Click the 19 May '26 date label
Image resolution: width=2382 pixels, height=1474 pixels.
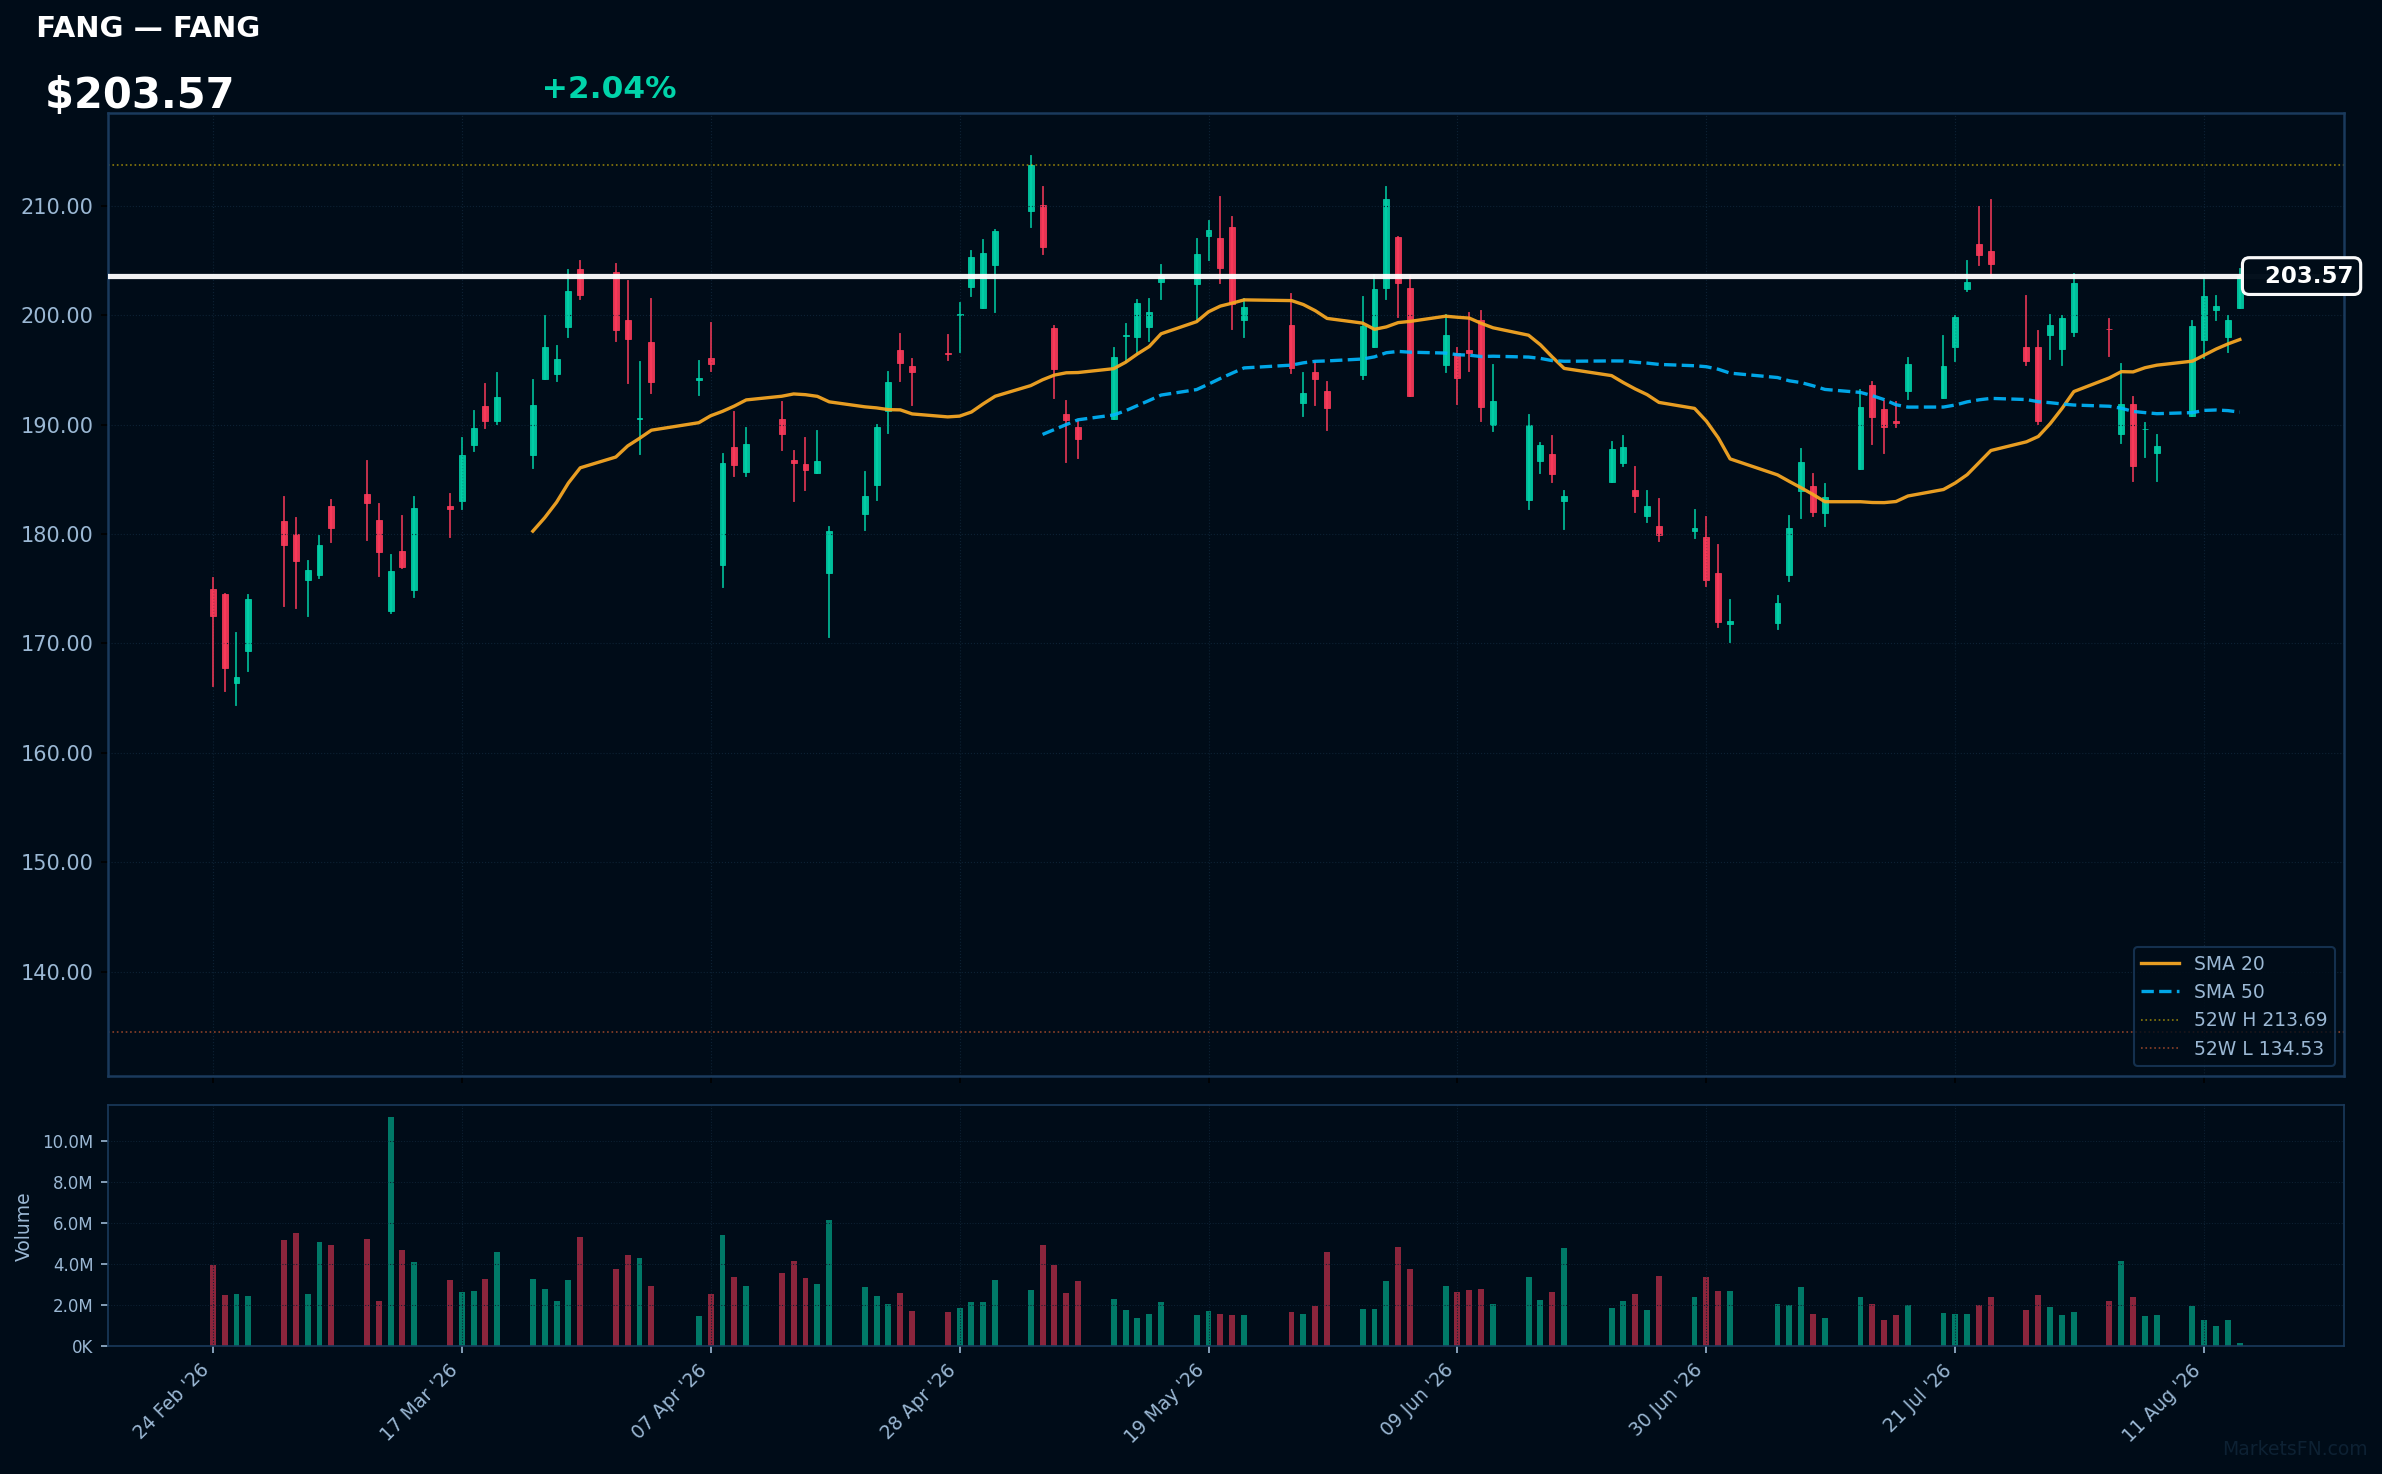1165,1403
